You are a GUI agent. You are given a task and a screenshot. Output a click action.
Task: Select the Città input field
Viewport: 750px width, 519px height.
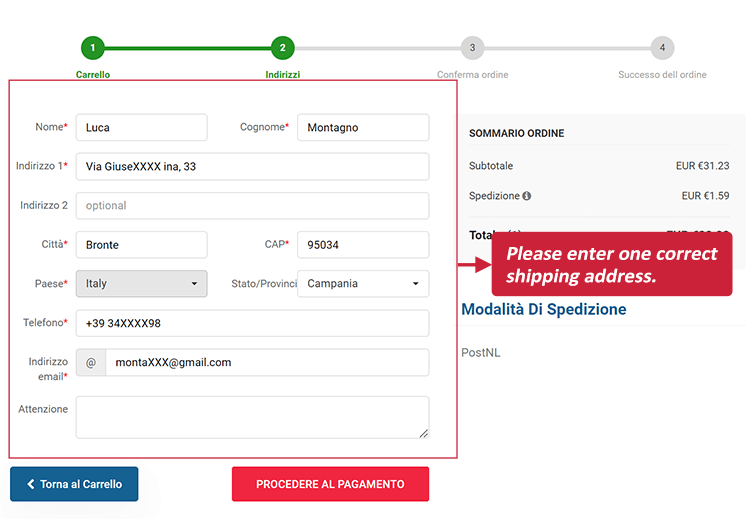(141, 245)
